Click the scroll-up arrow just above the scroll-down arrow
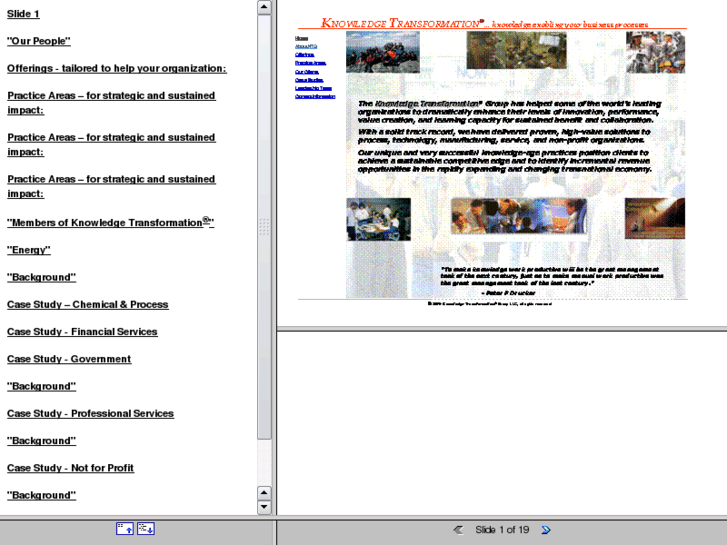Viewport: 727px width, 545px height. pyautogui.click(x=264, y=493)
